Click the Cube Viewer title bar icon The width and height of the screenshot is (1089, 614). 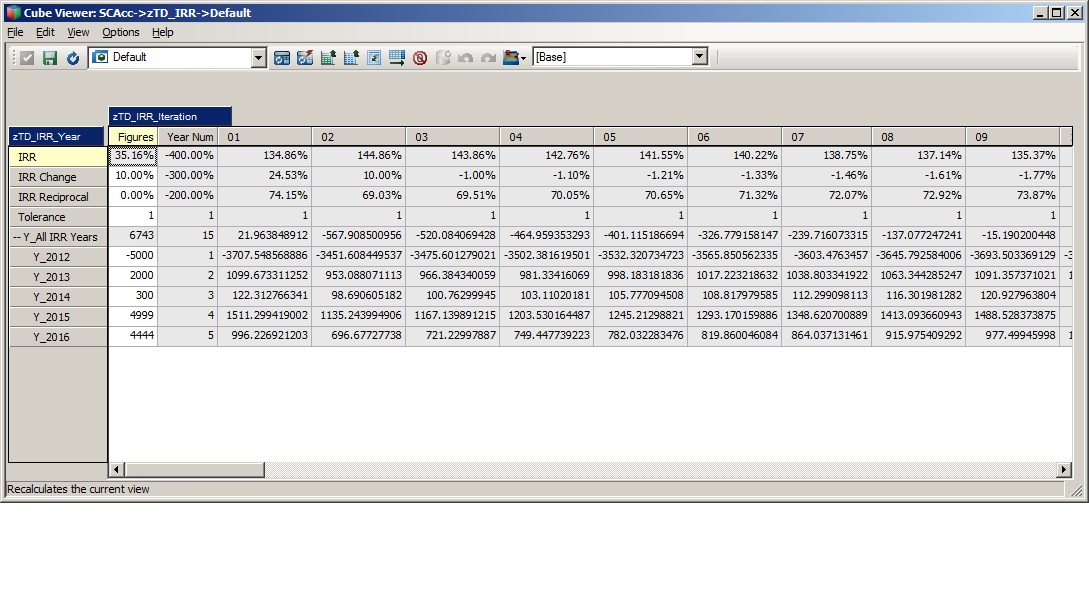pos(13,13)
